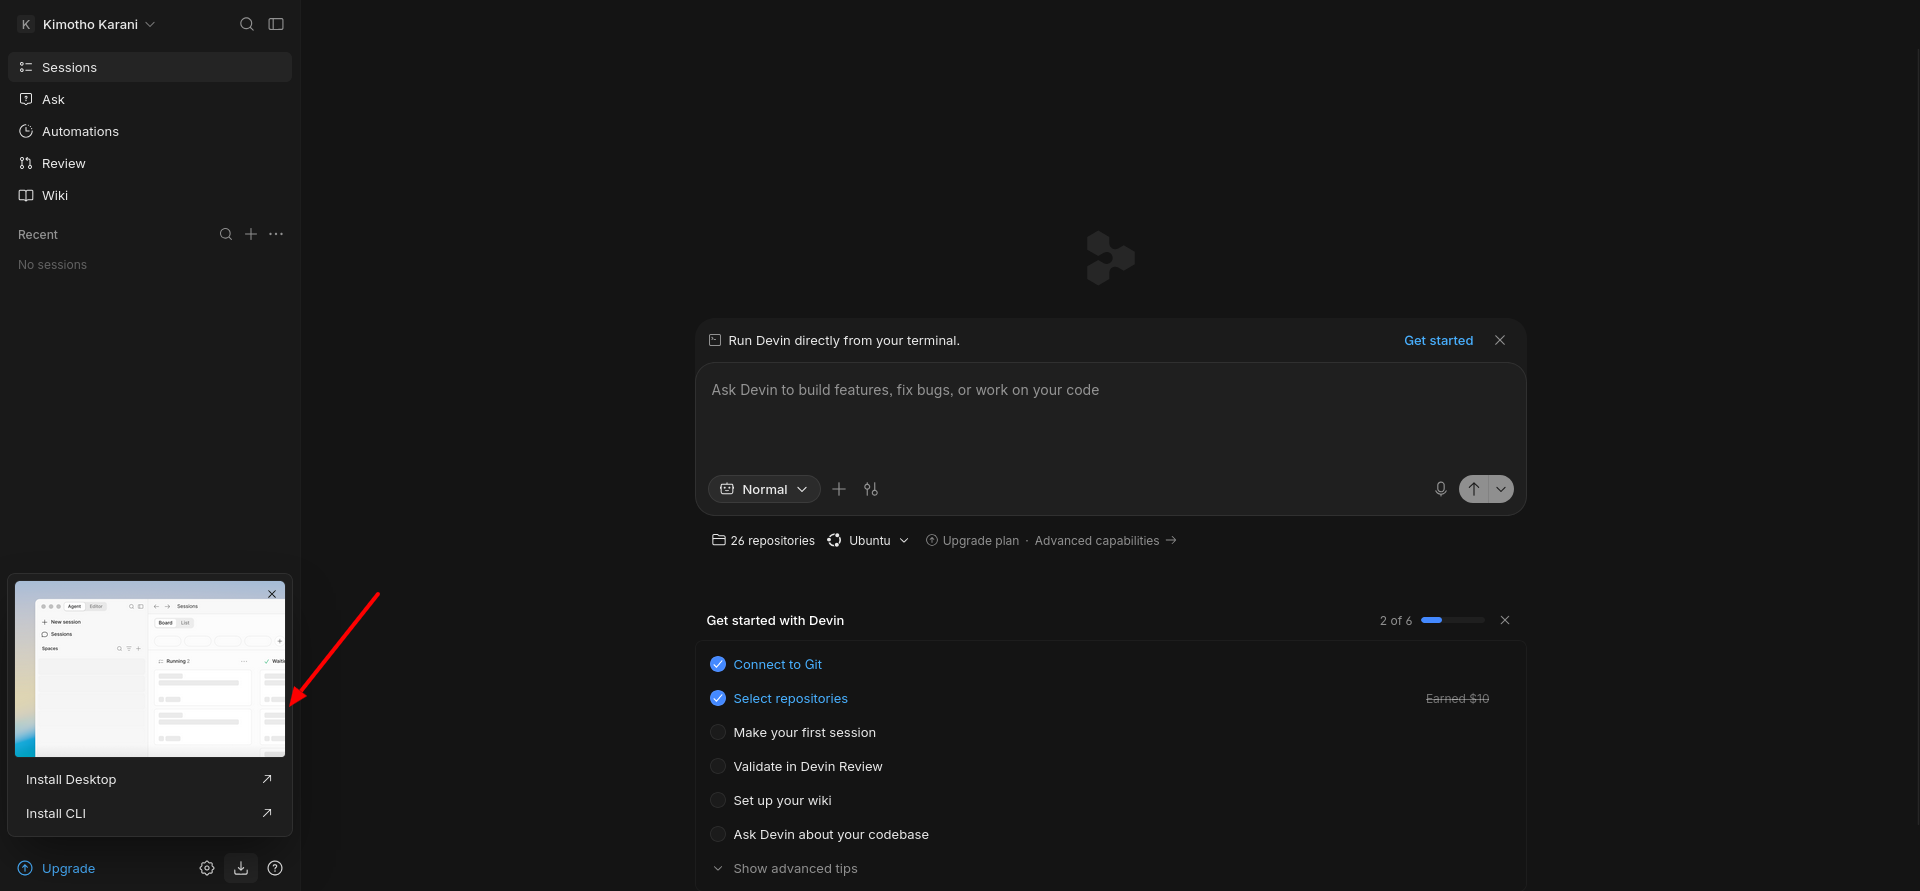Click the download icon in the sidebar footer

[241, 868]
